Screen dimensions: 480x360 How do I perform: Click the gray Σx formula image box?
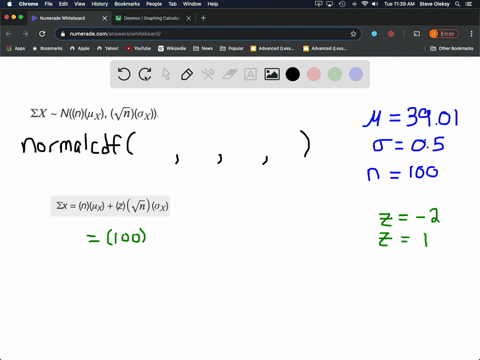(110, 206)
